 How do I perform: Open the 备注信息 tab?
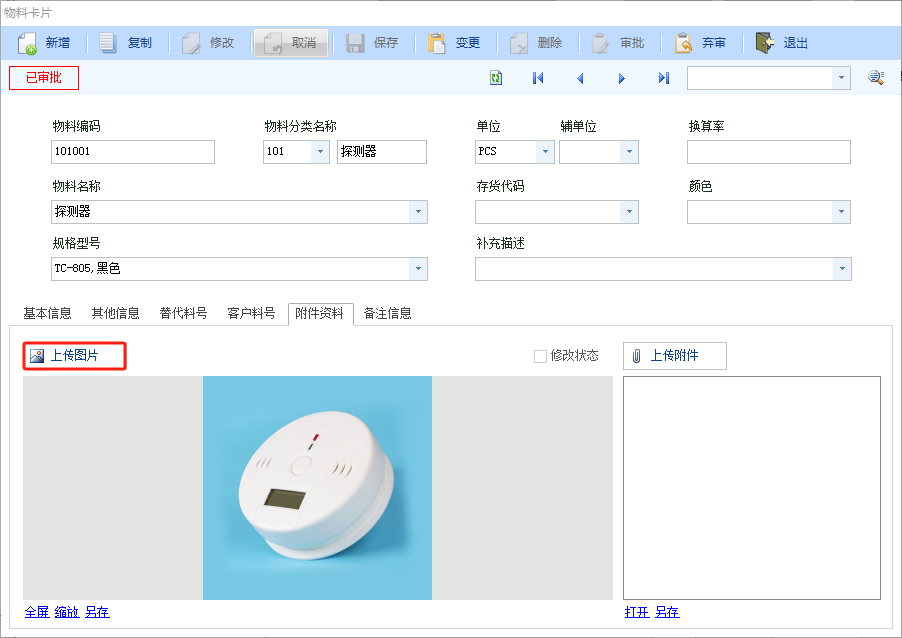pyautogui.click(x=387, y=313)
